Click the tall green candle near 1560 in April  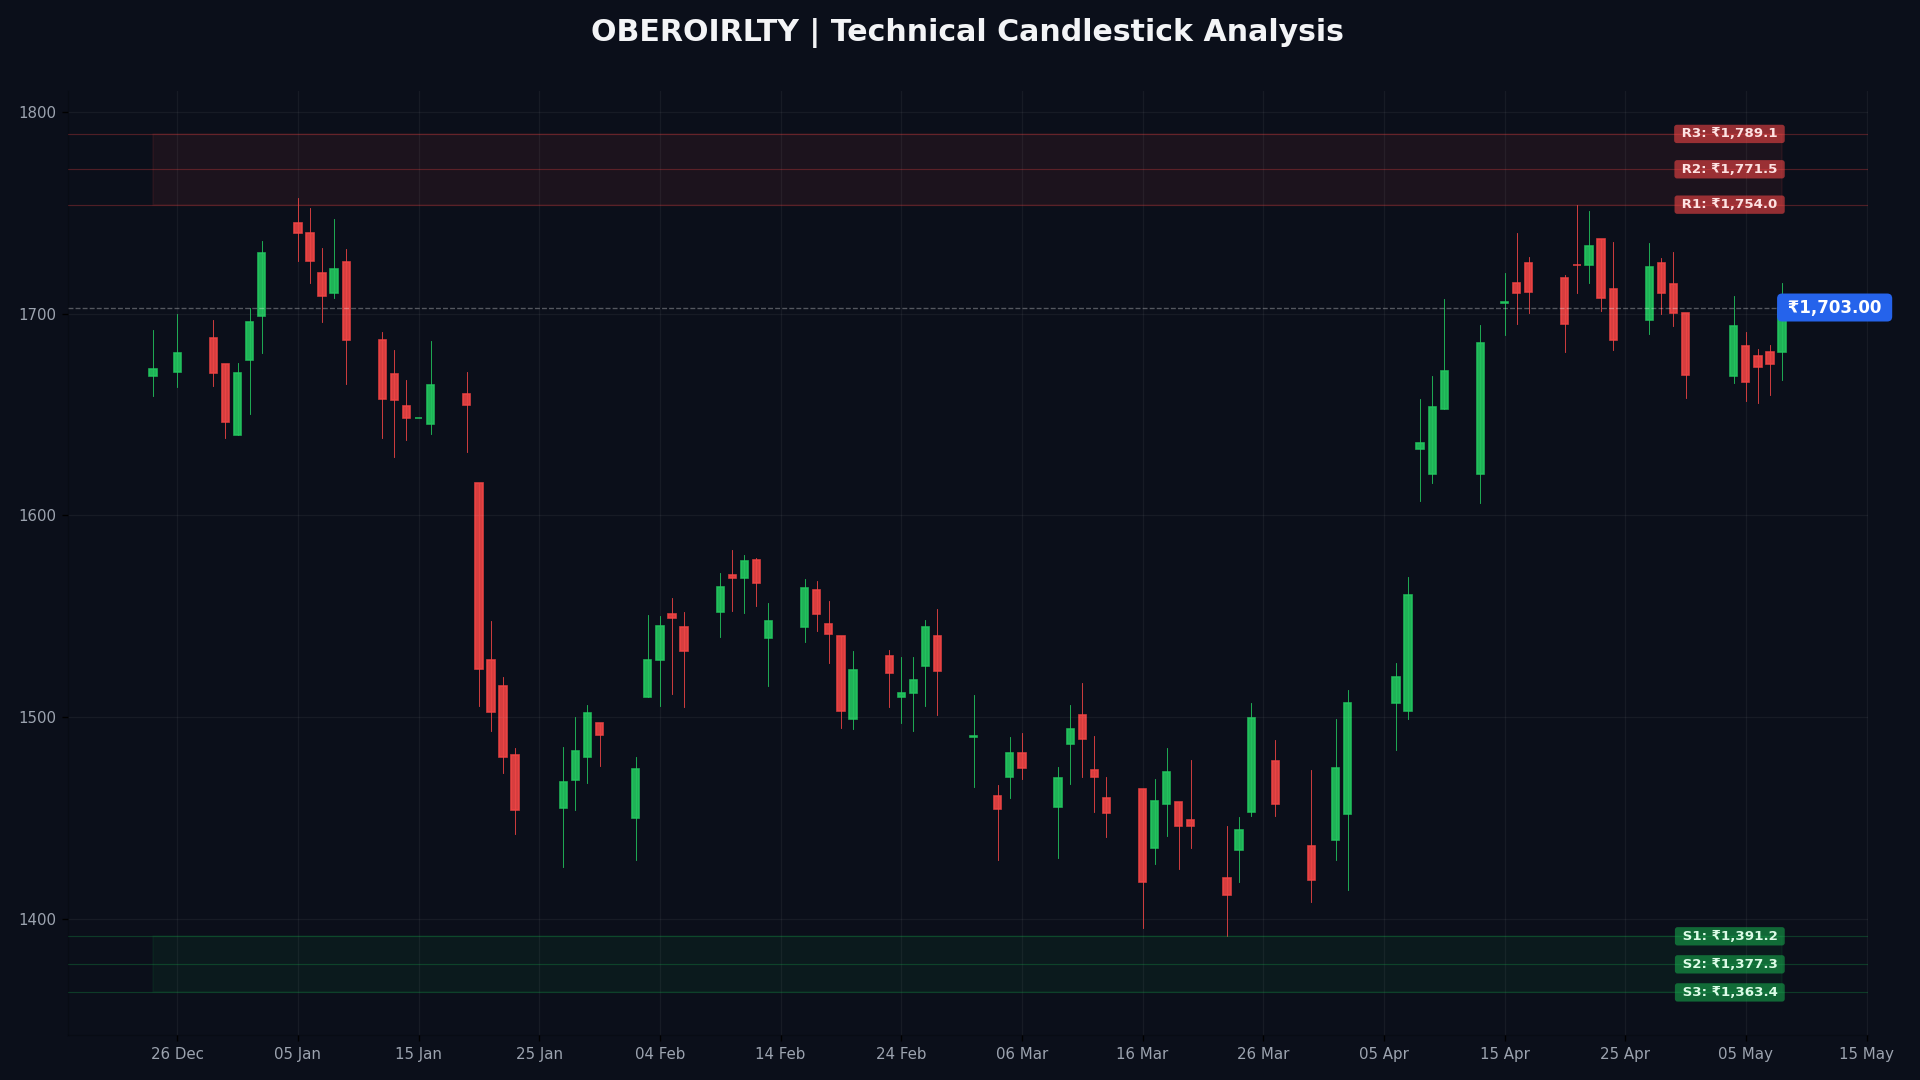click(x=1408, y=653)
